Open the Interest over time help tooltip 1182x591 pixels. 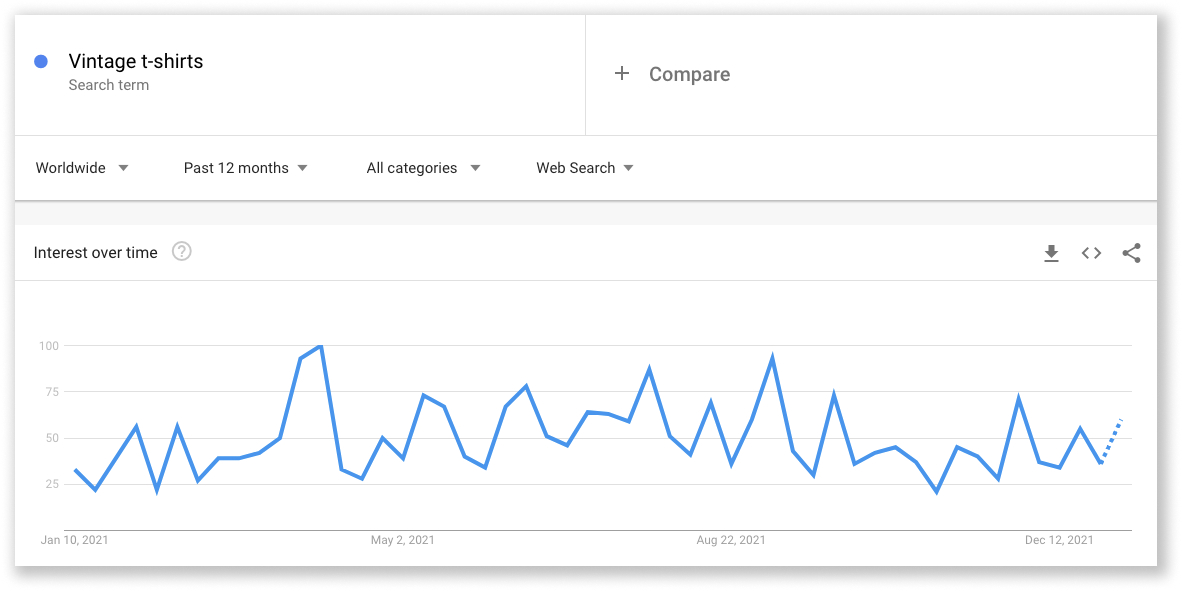pos(182,252)
